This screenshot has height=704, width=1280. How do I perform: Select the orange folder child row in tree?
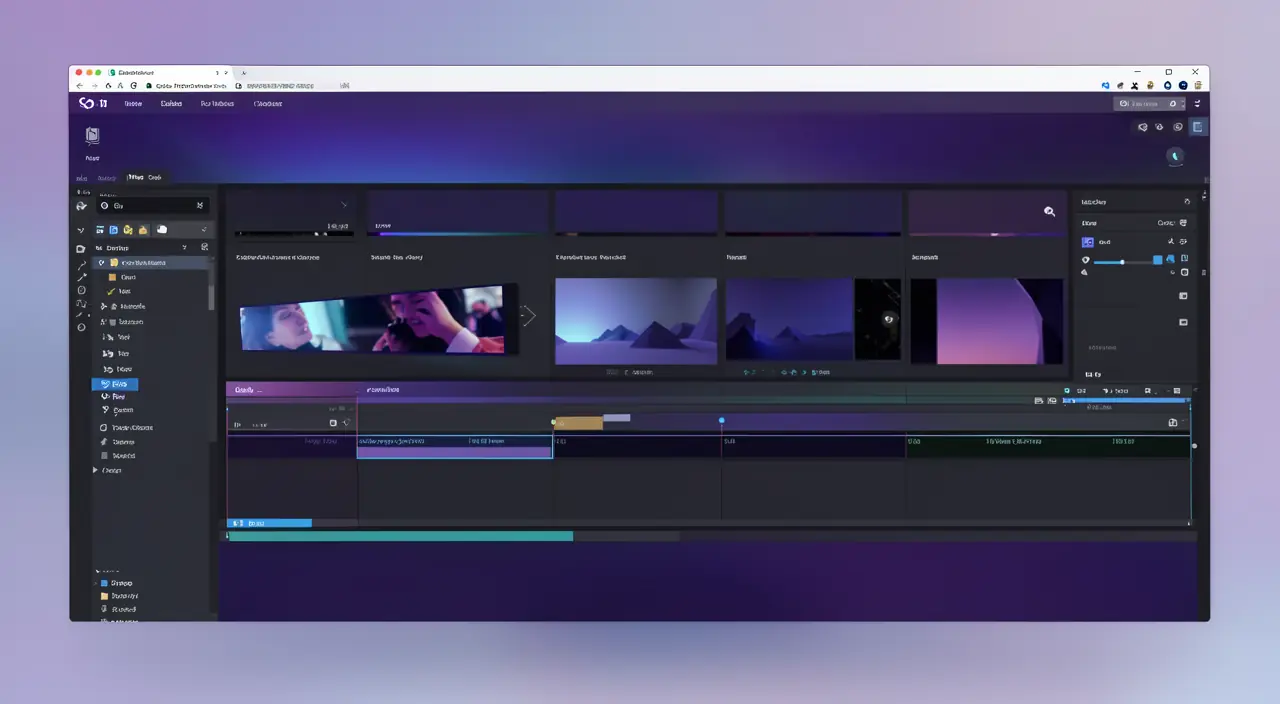[120, 277]
